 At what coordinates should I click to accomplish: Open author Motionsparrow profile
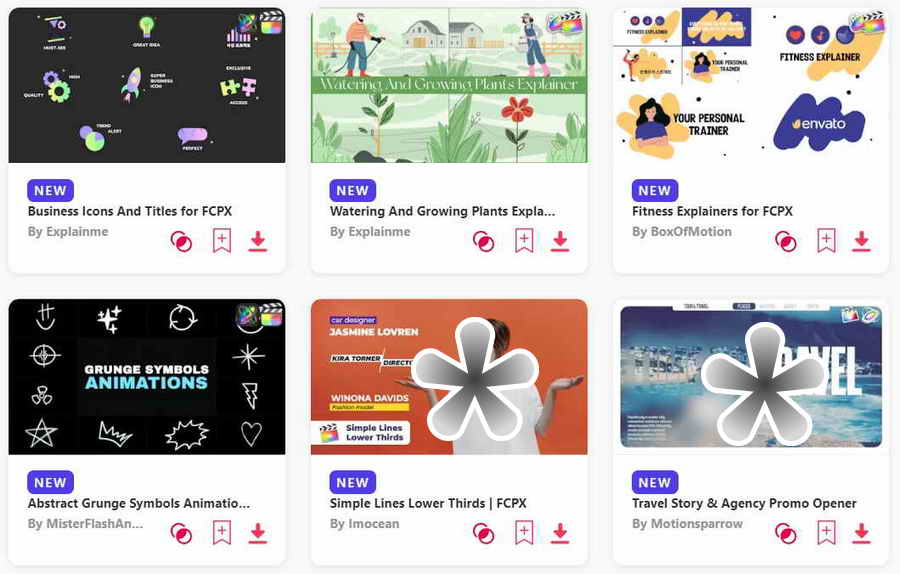point(687,524)
